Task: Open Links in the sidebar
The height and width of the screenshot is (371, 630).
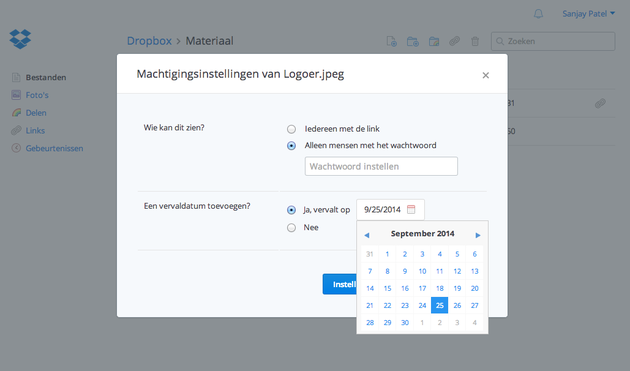Action: pos(35,130)
